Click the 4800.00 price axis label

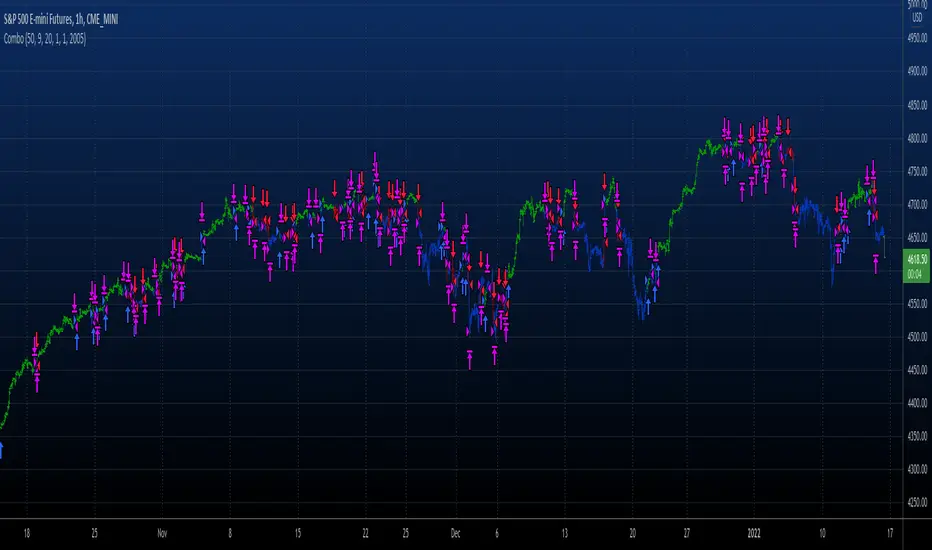(917, 138)
